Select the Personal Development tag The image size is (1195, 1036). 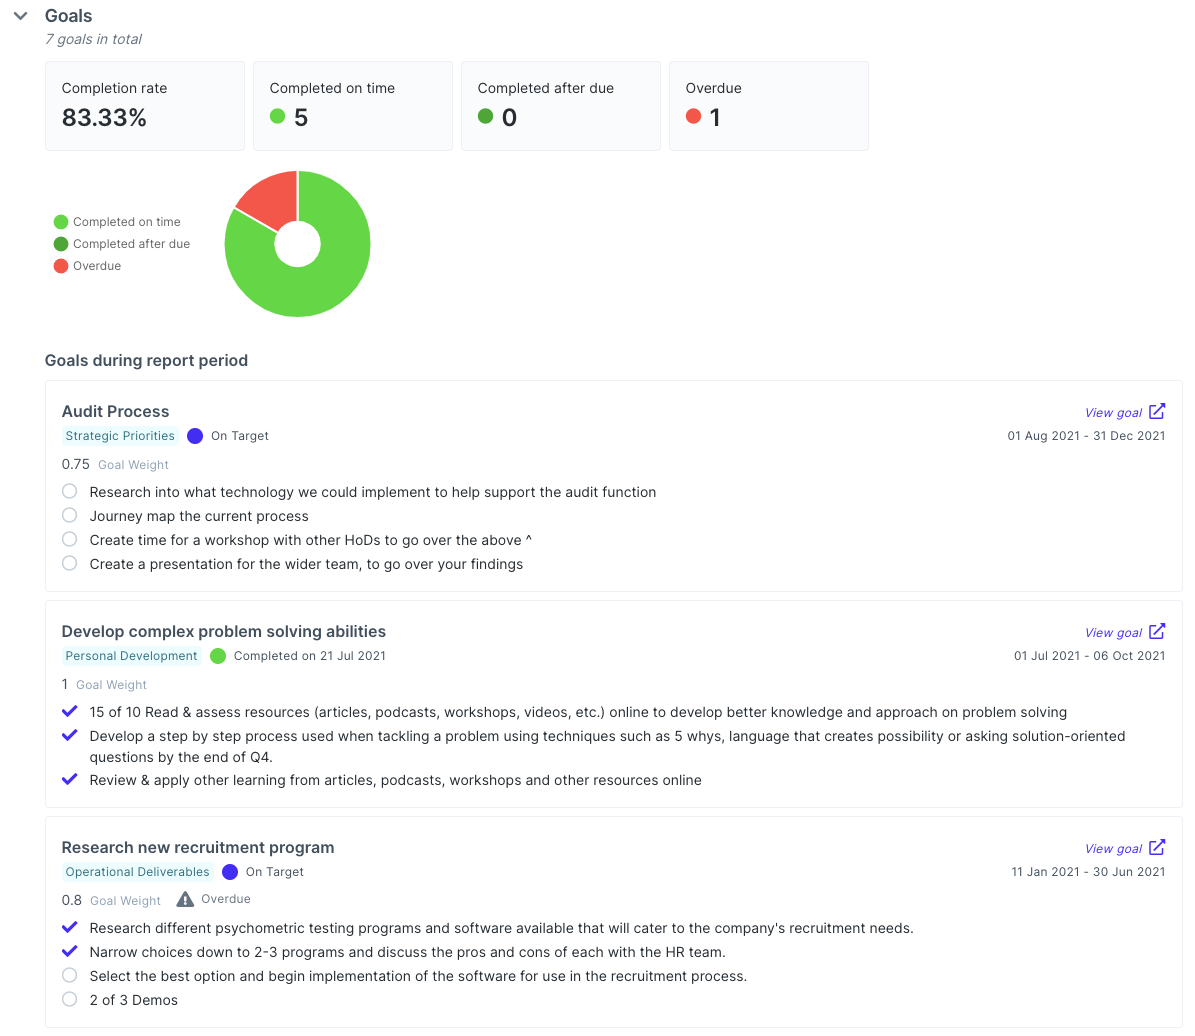pos(131,656)
